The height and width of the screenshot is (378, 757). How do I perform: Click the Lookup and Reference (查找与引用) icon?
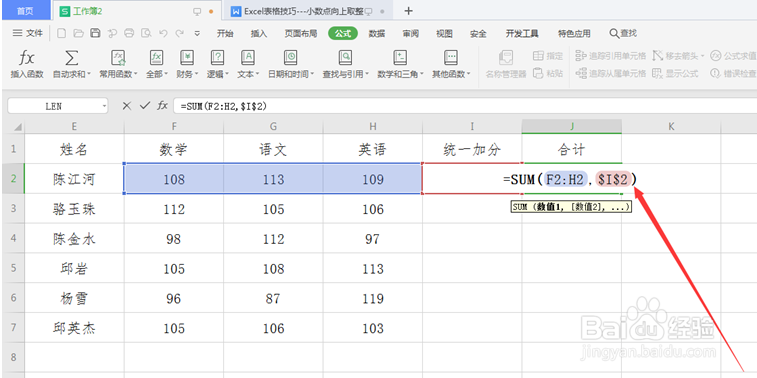(x=345, y=58)
